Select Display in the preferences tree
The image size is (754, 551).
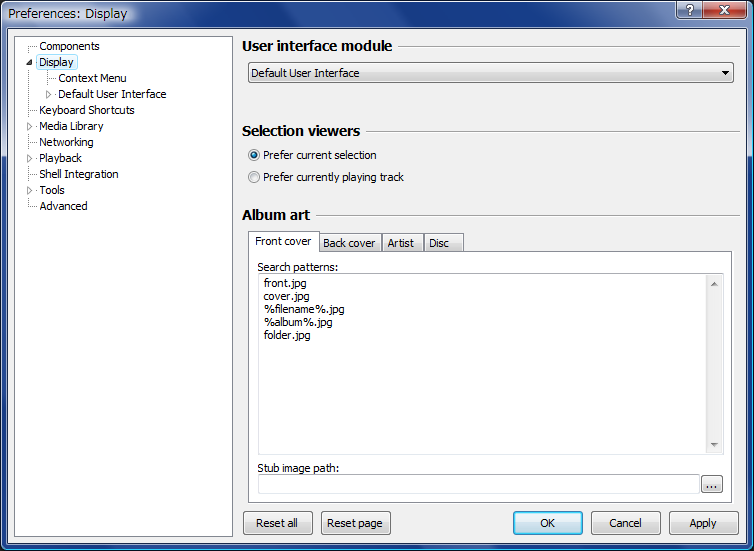(56, 62)
